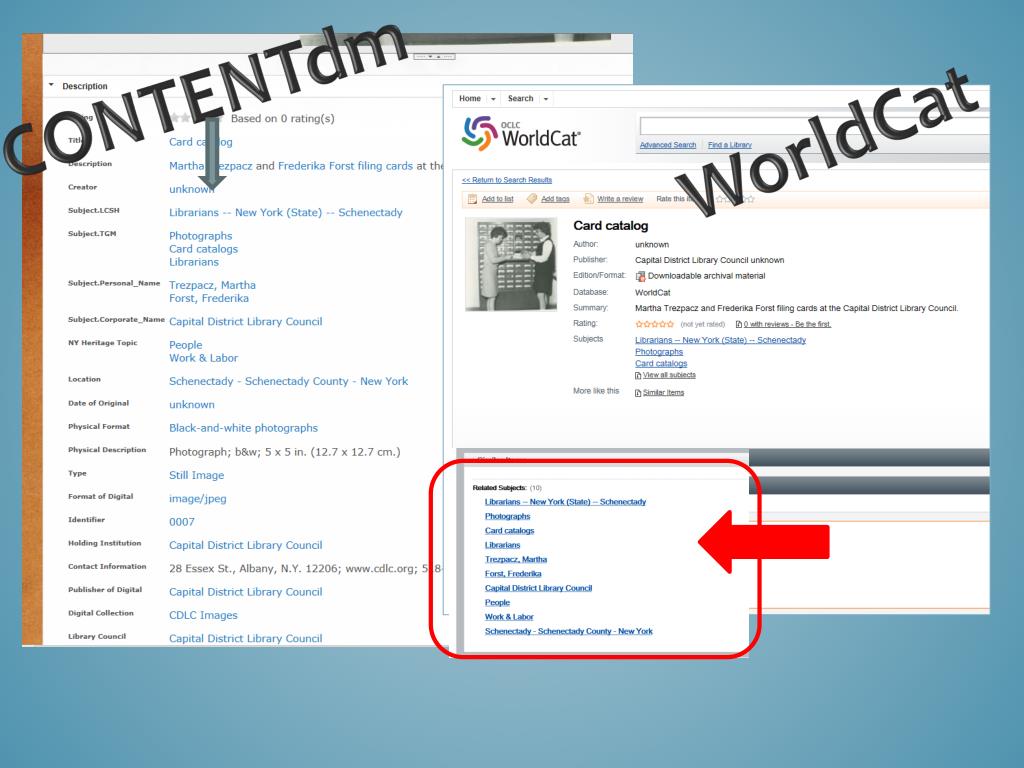The height and width of the screenshot is (768, 1024).
Task: Click the star rating in WorldCat record
Action: (x=654, y=324)
